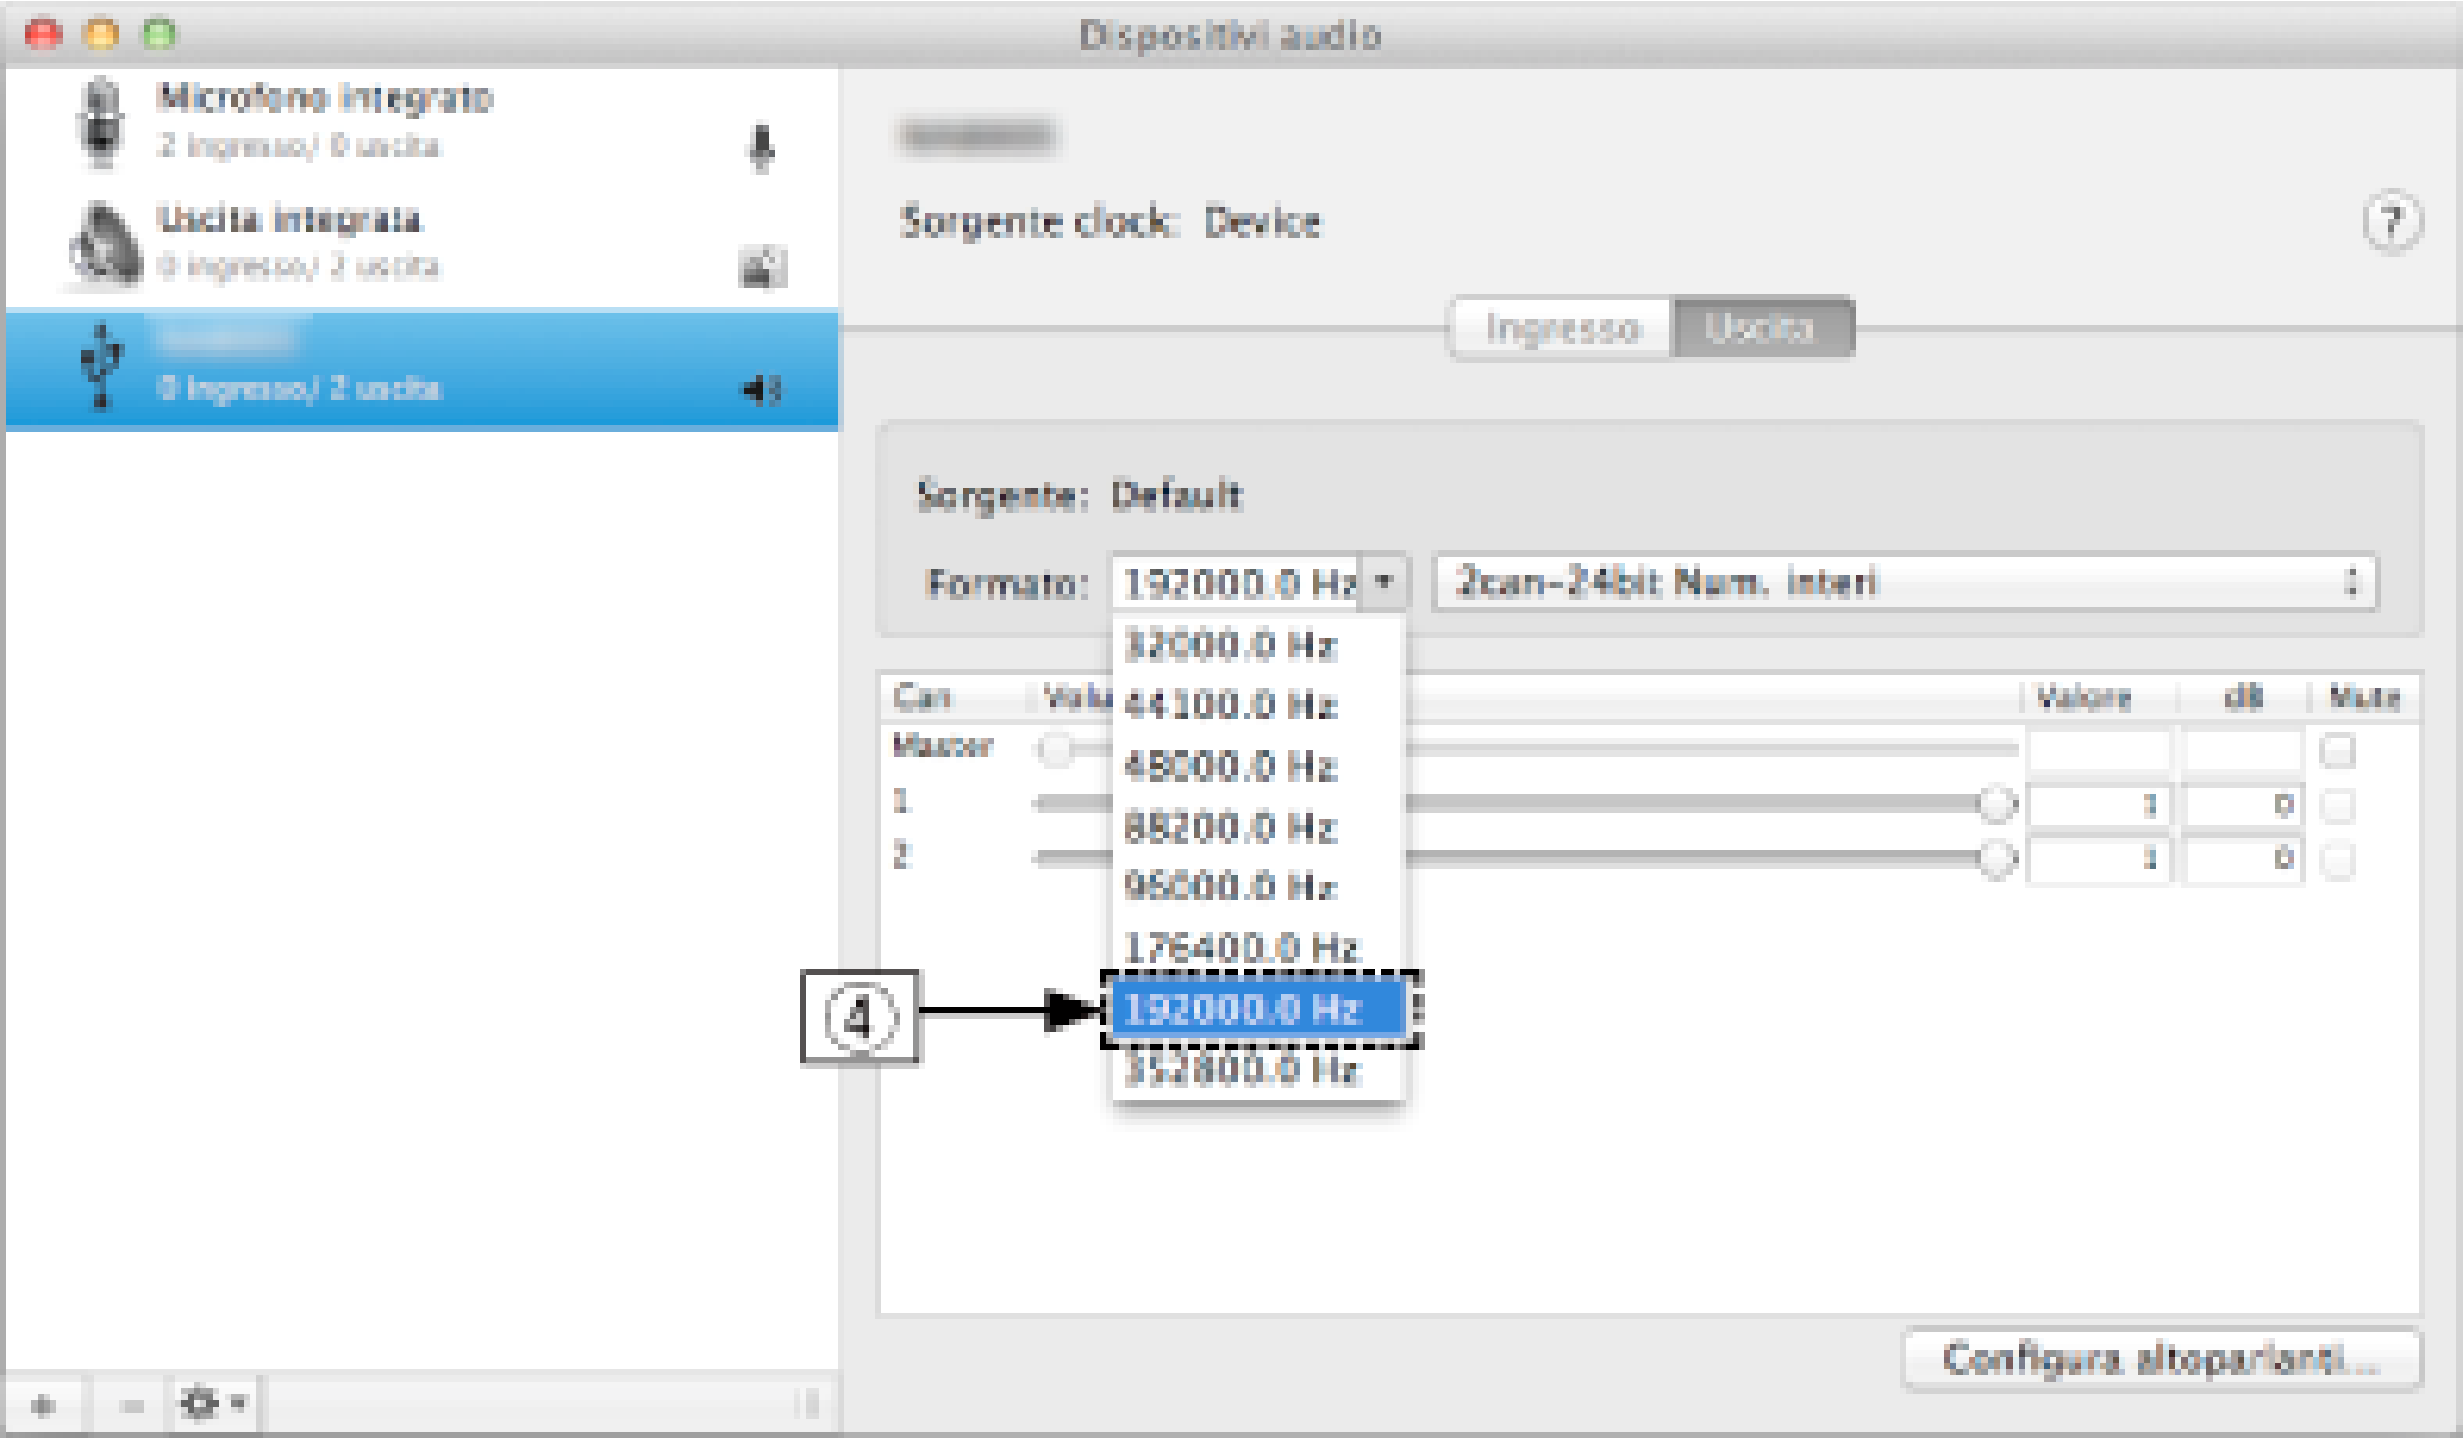Click Configura altoparlanti button
The image size is (2463, 1438).
[2160, 1359]
